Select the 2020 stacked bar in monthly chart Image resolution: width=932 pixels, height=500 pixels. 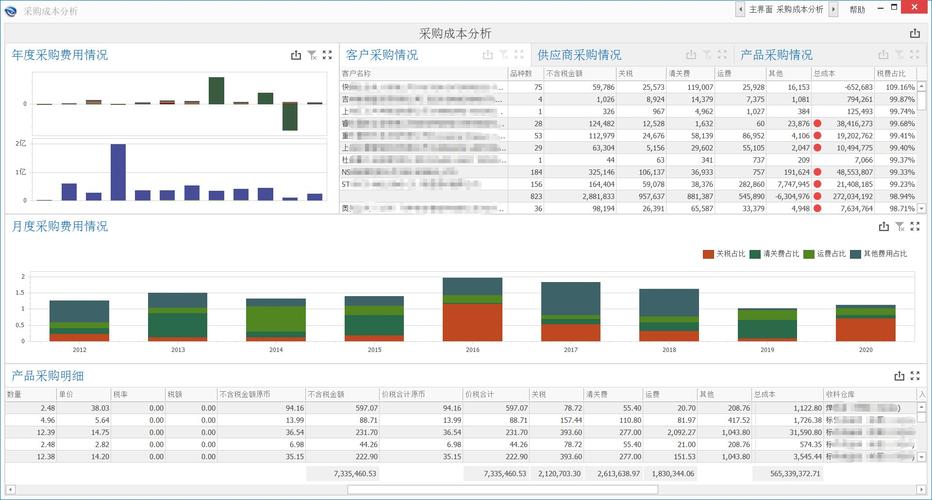(865, 323)
